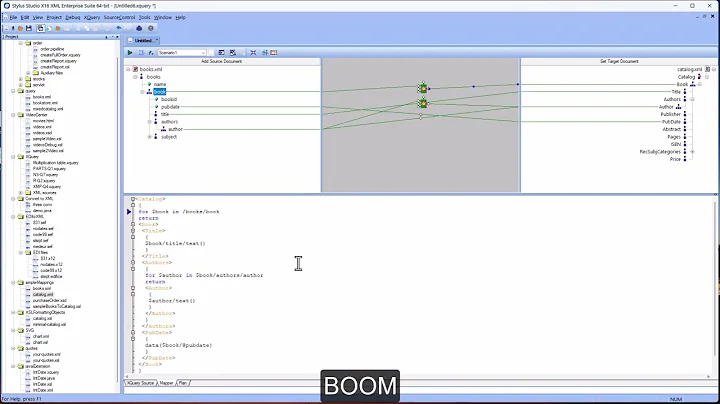This screenshot has height=404, width=720.
Task: Collapse the book node in the source tree
Action: (x=142, y=92)
